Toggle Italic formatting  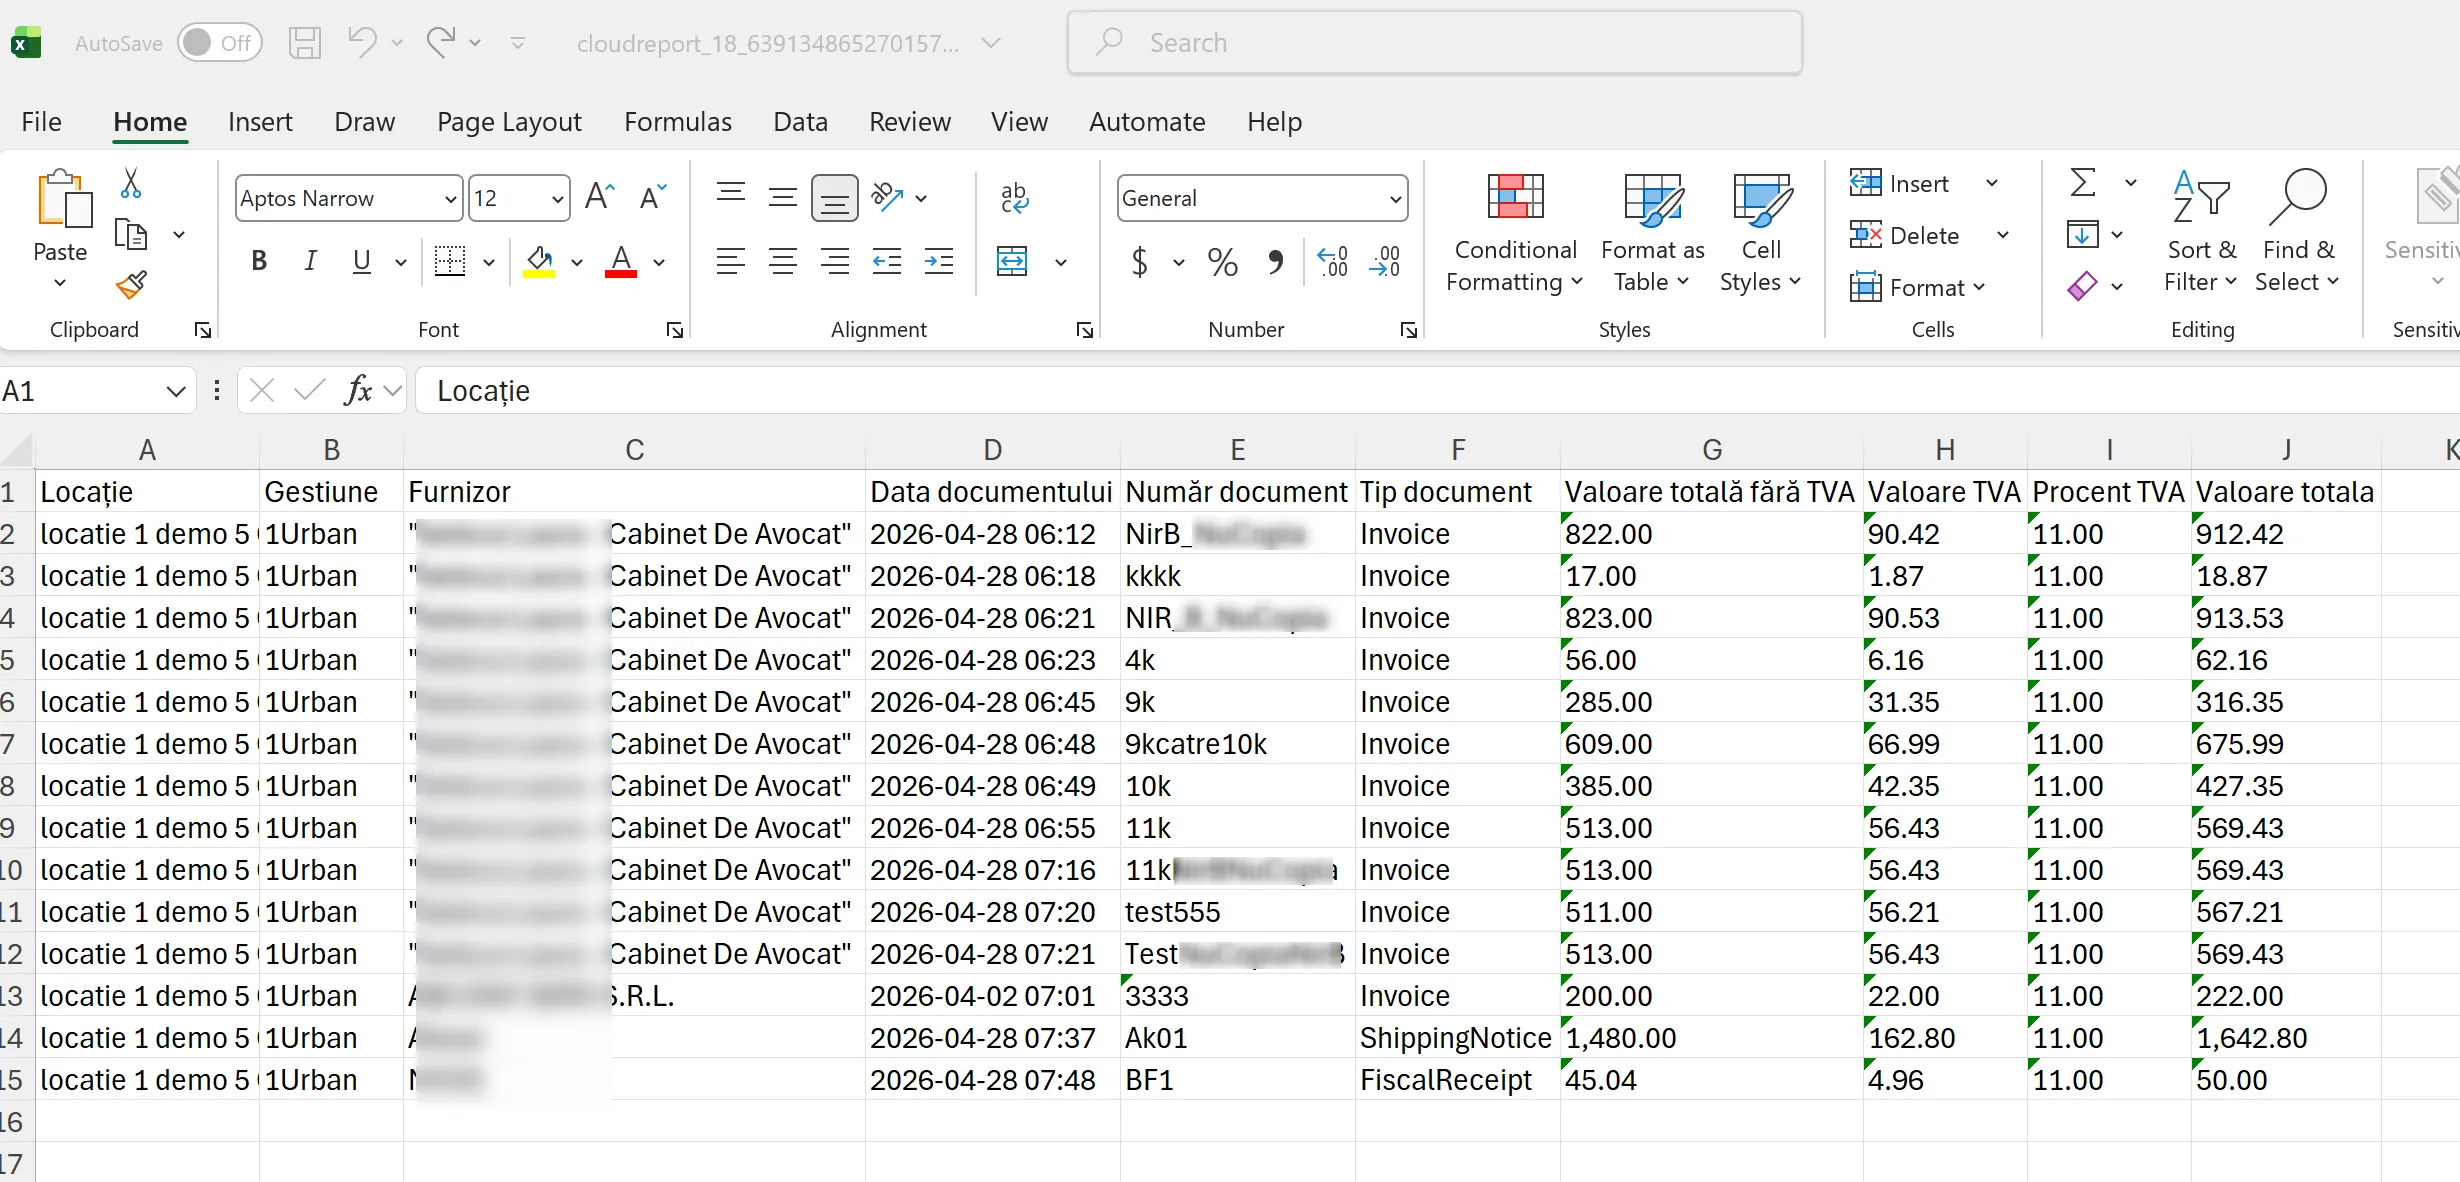tap(311, 262)
